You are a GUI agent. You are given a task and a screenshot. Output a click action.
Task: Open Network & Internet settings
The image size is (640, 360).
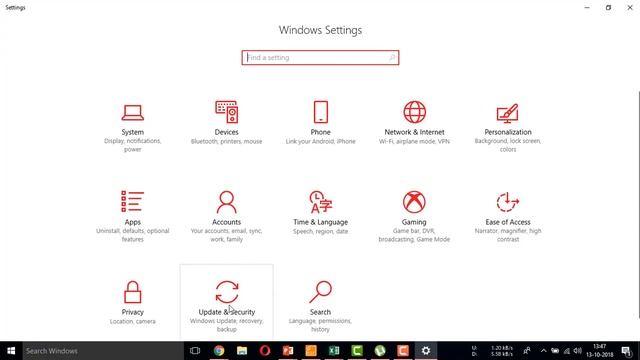coord(414,127)
